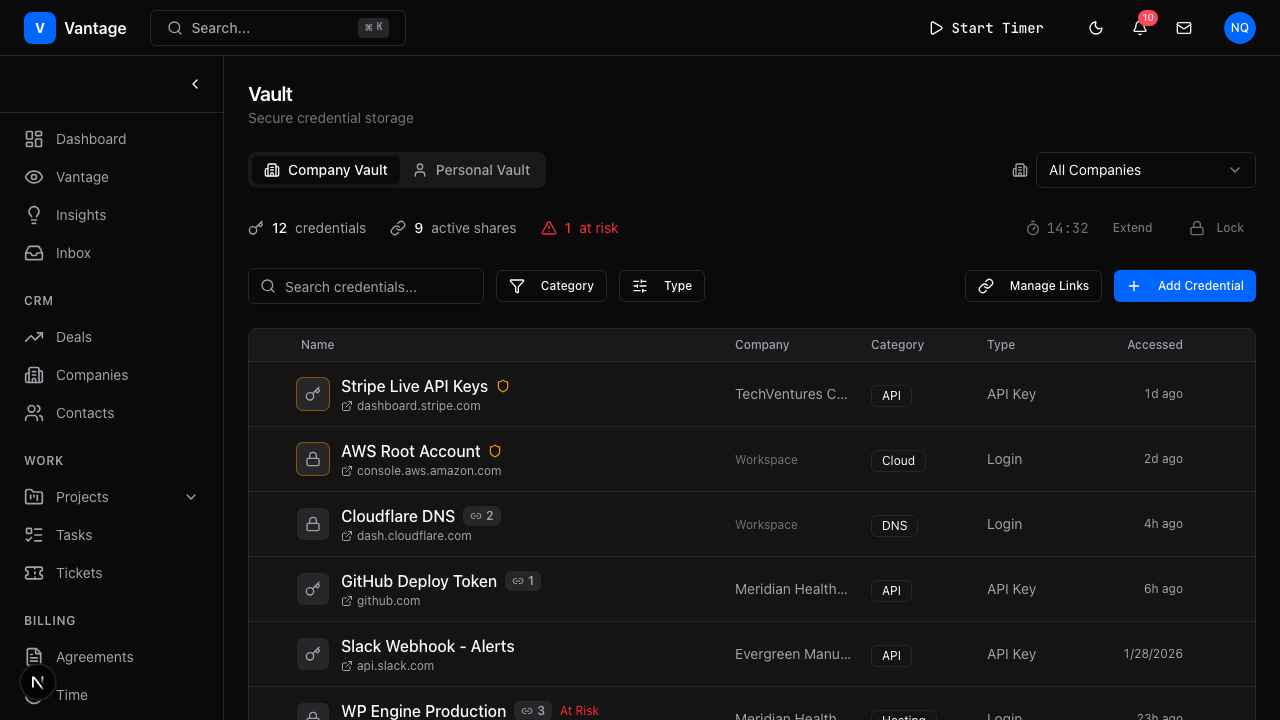Toggle dark mode moon icon
This screenshot has height=720, width=1280.
click(1096, 28)
